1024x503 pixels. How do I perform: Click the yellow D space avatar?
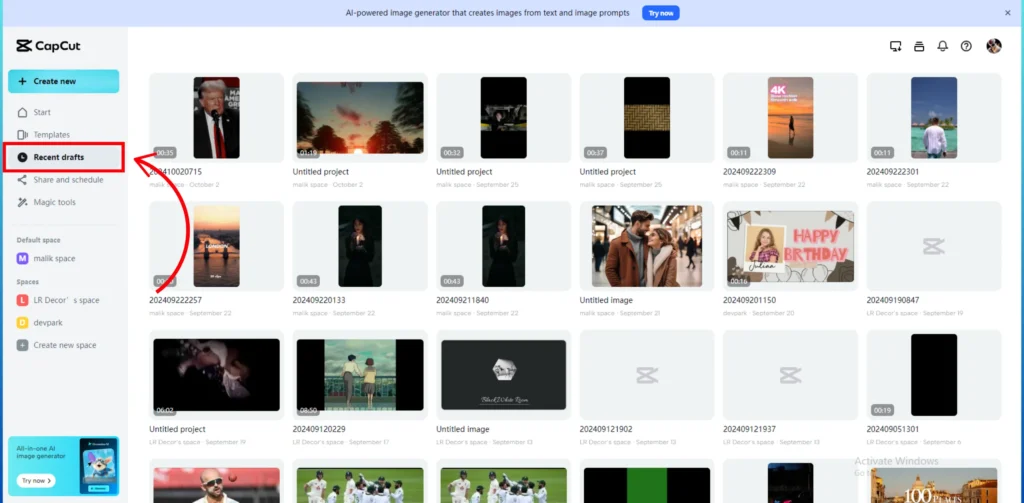22,323
